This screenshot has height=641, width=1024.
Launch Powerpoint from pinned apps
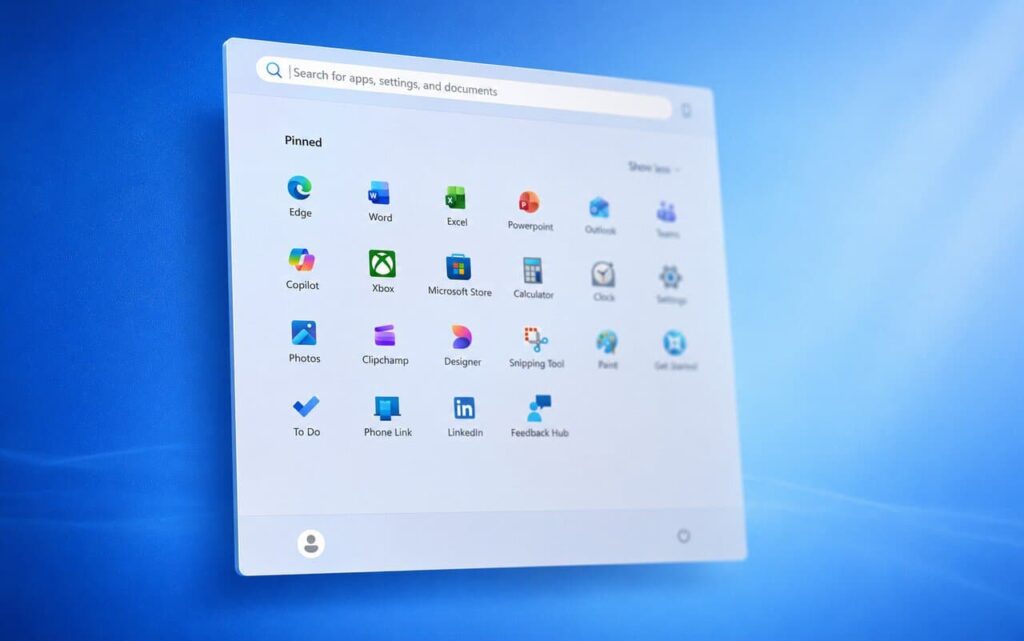529,202
